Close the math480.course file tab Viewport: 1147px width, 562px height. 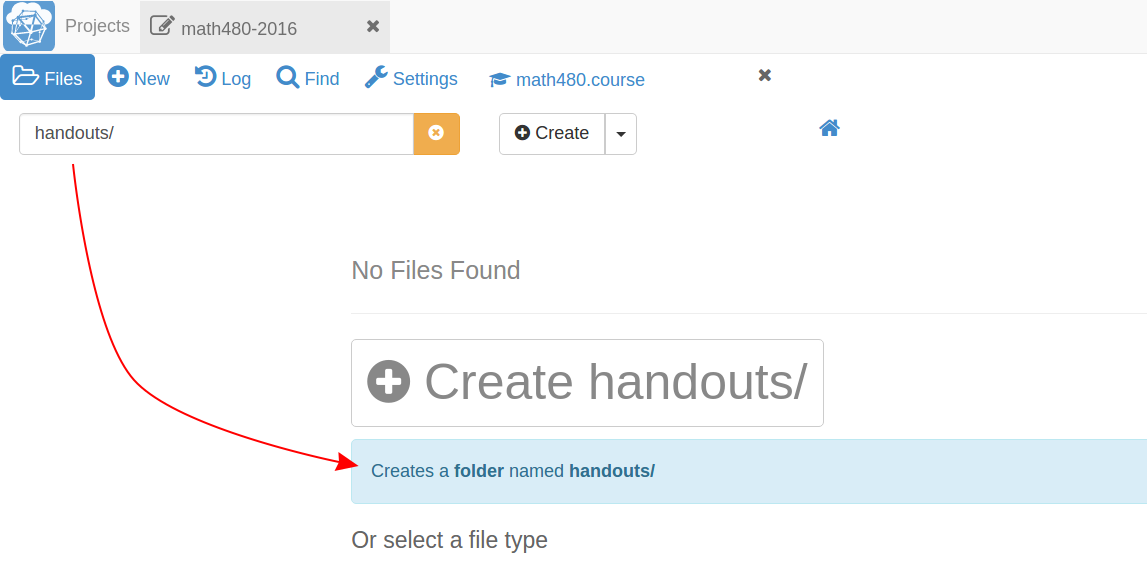(x=765, y=75)
